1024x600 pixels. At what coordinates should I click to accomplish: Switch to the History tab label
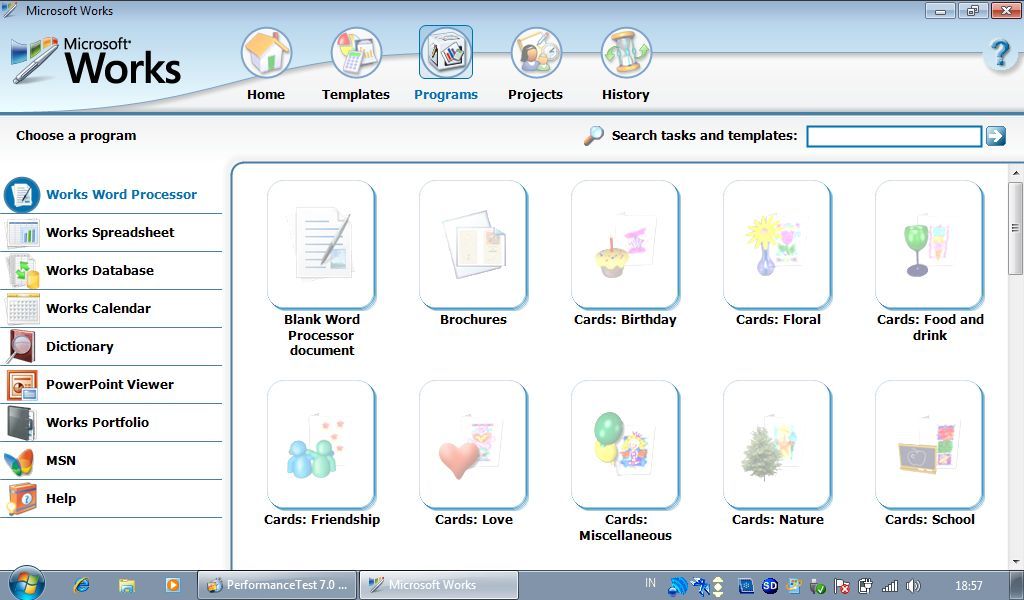[626, 95]
